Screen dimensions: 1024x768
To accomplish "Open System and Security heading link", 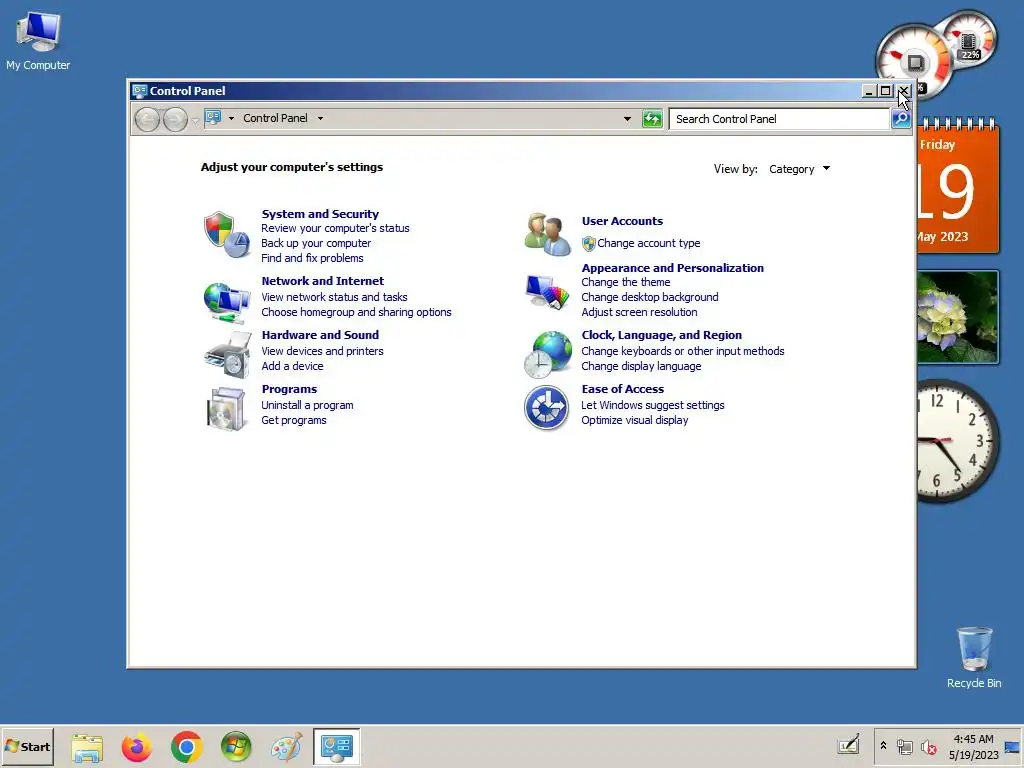I will click(320, 214).
